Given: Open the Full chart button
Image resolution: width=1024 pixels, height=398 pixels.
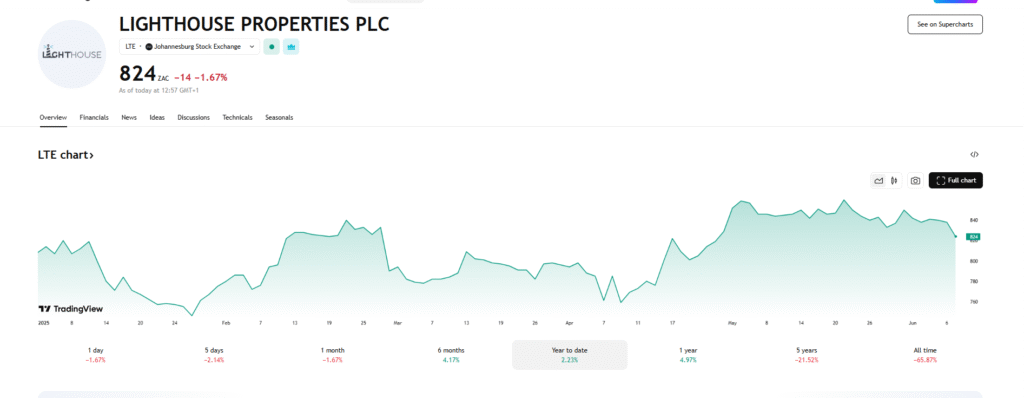Looking at the screenshot, I should point(955,180).
